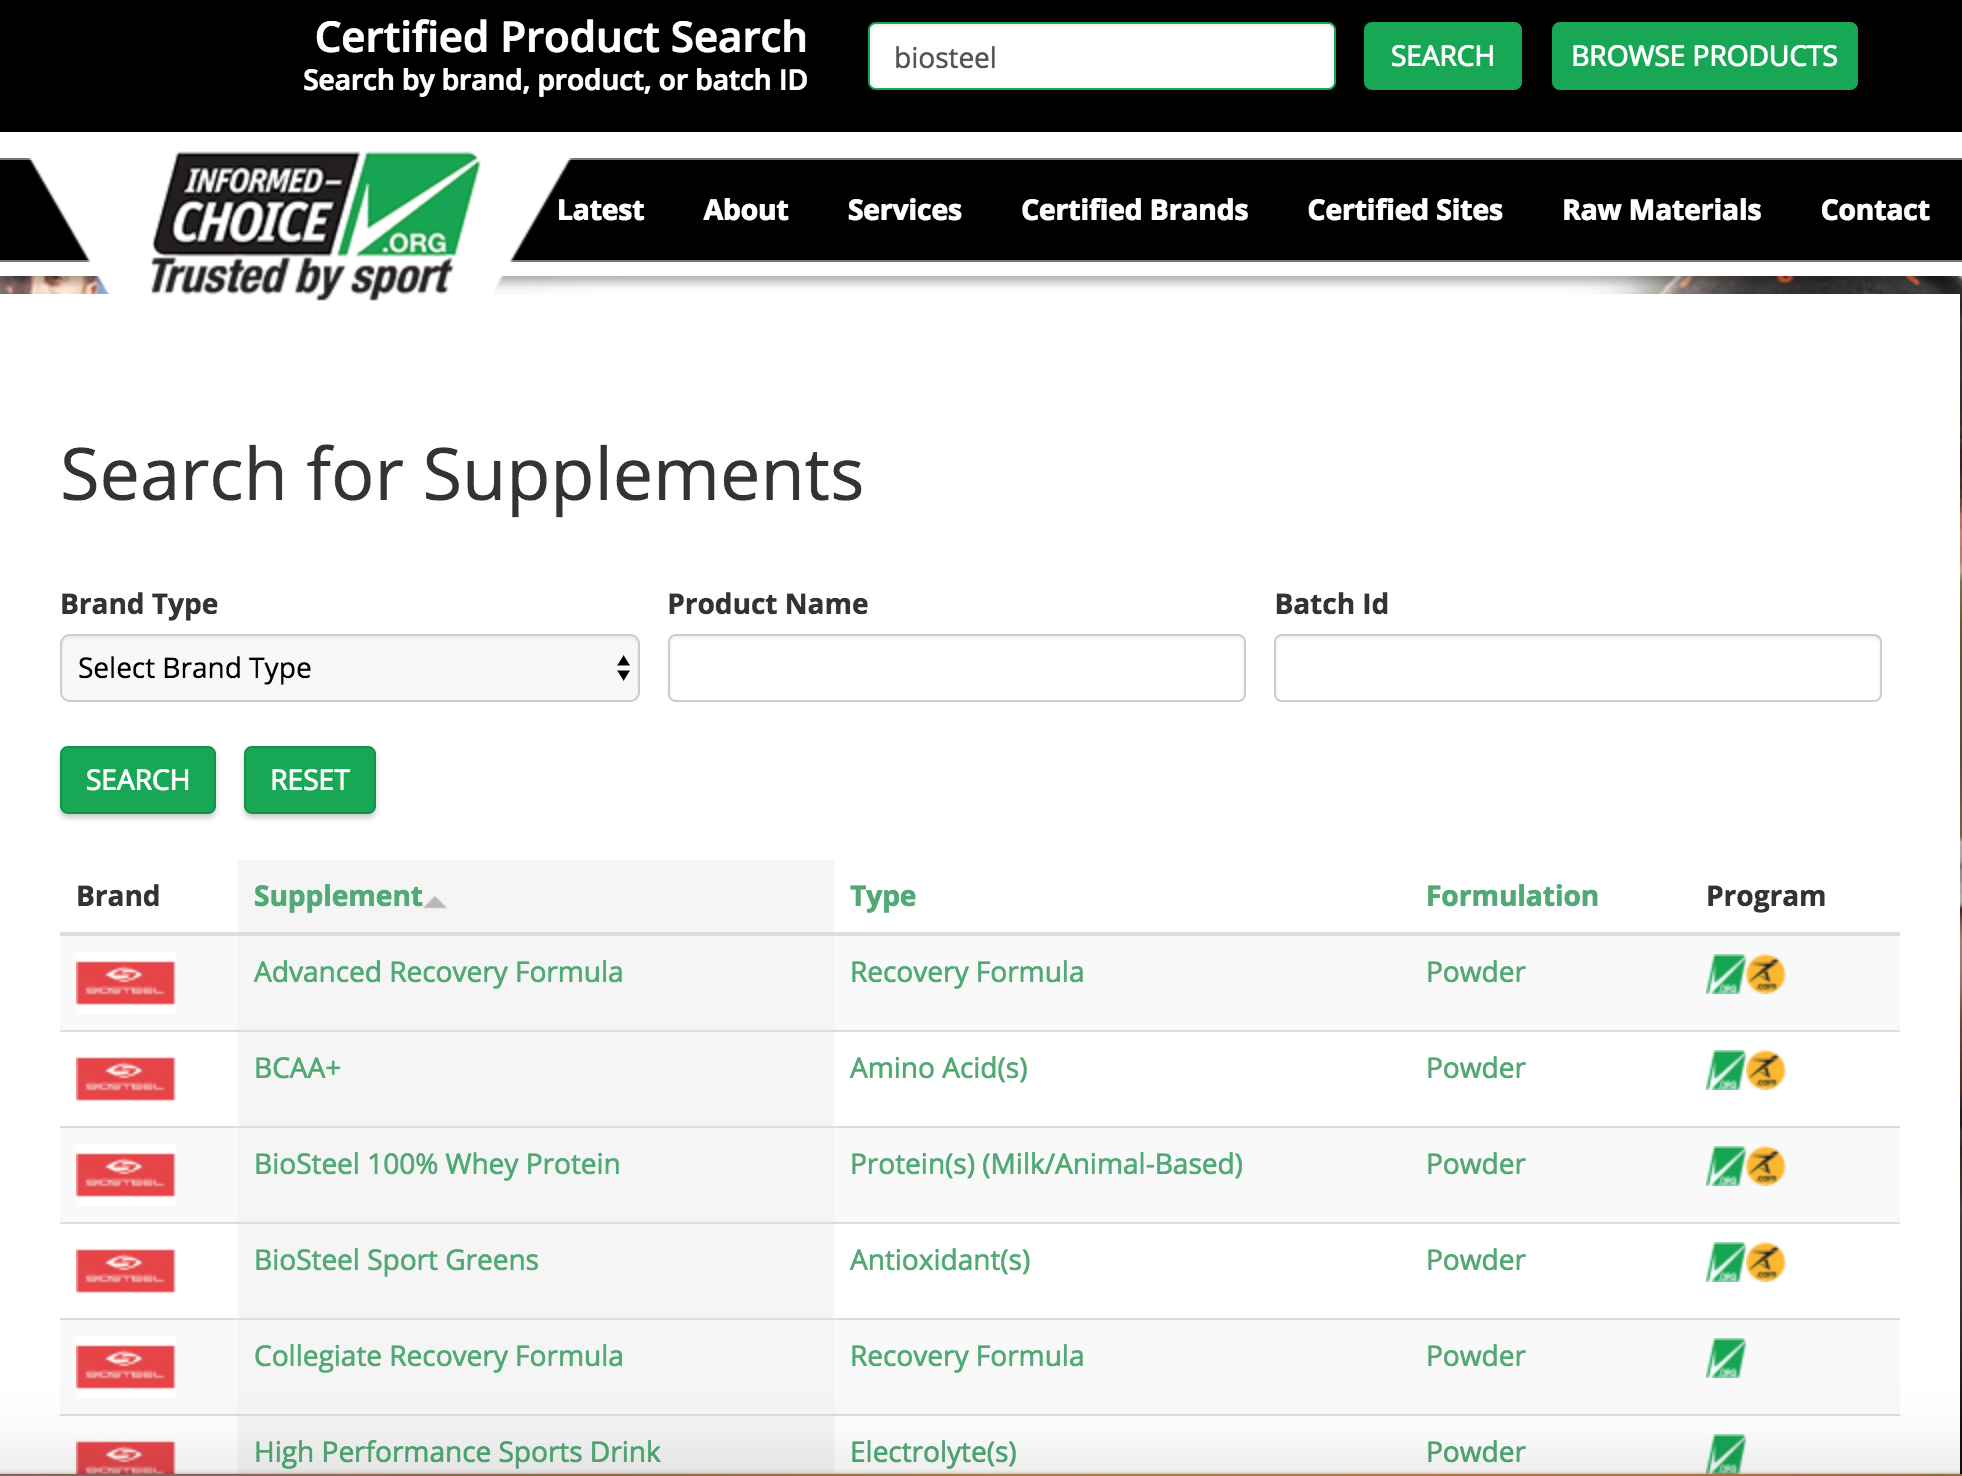1962x1476 pixels.
Task: Open BioSteel brand logo in Advanced Recovery Formula row
Action: (x=126, y=982)
